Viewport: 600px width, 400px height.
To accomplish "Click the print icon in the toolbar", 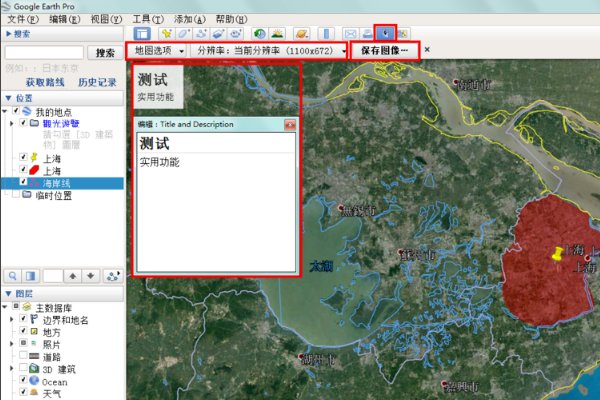I will click(x=367, y=34).
